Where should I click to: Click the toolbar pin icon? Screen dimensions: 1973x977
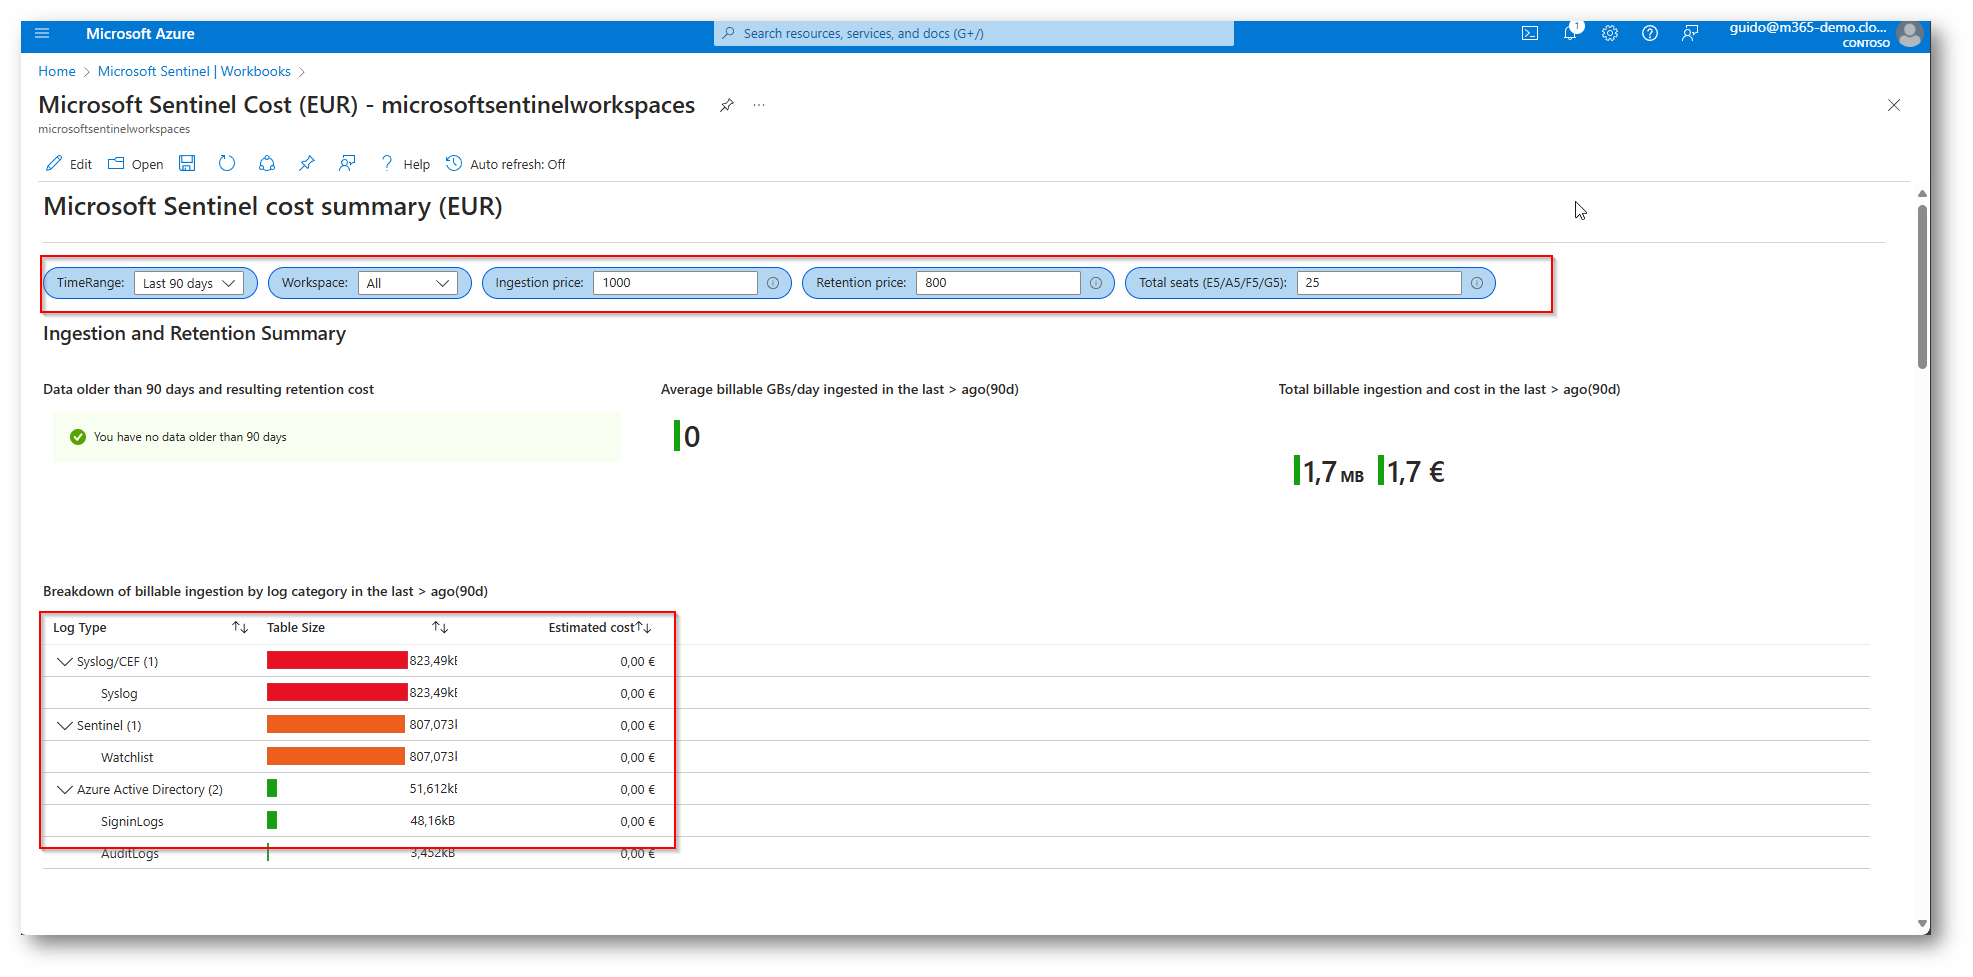[307, 163]
